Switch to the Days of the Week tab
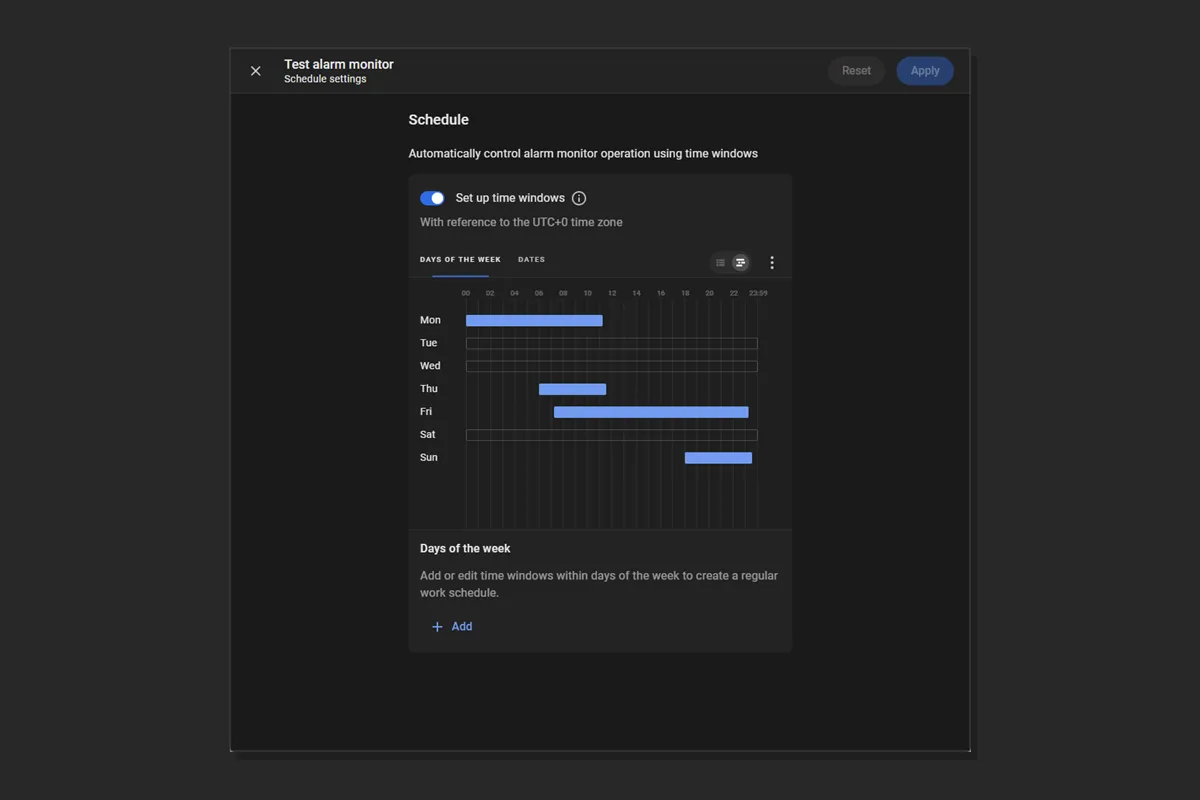Screen dimensions: 1200x800 coord(460,260)
